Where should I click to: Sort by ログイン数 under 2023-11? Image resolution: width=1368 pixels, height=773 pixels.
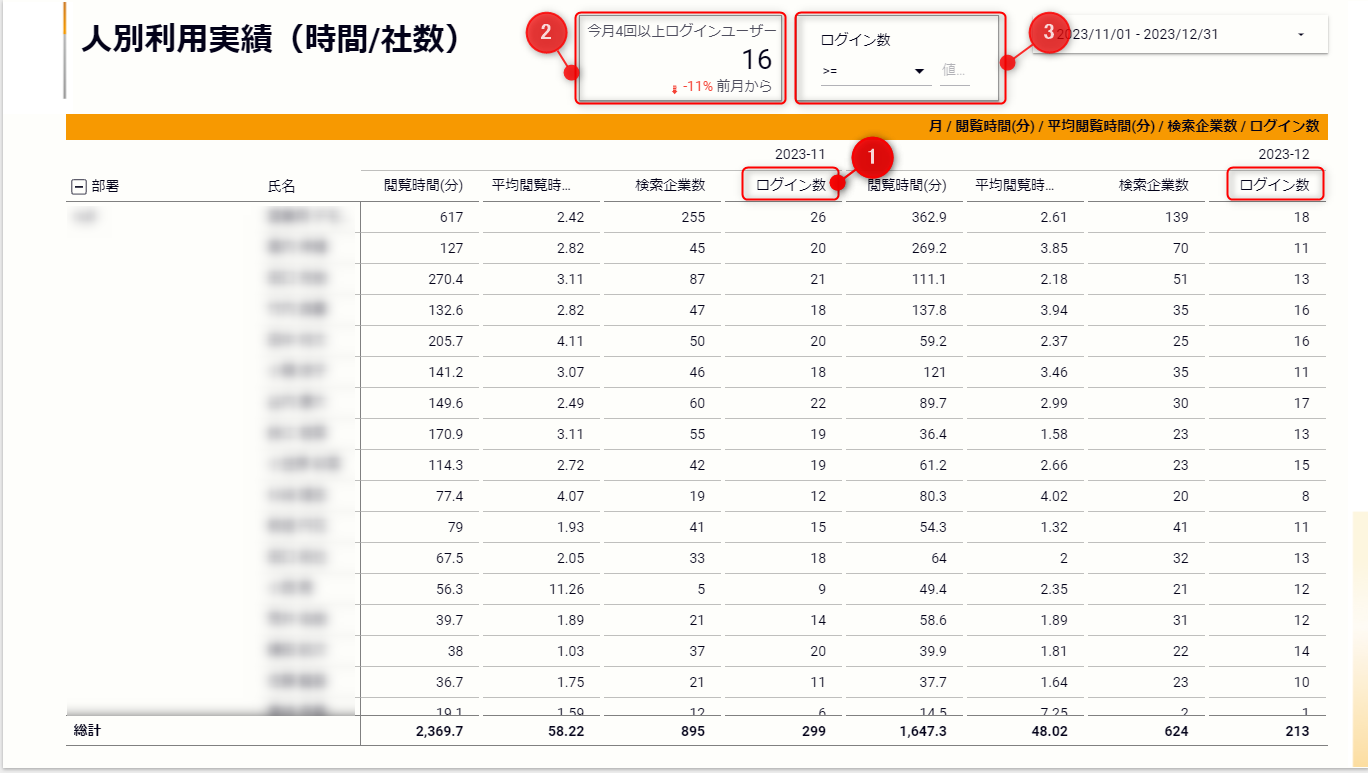[790, 185]
